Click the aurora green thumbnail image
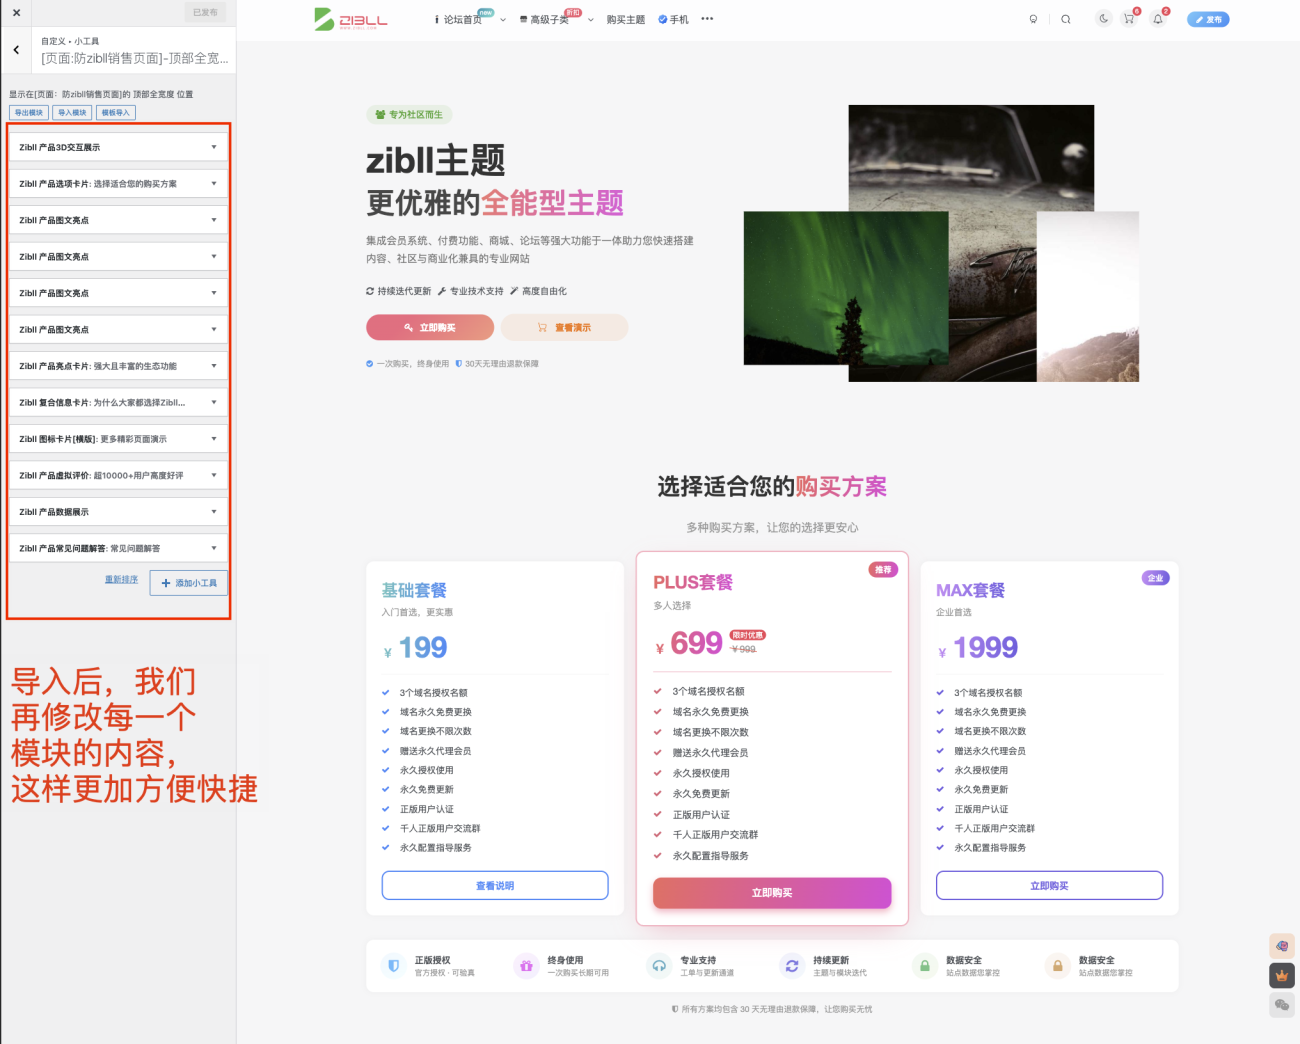 [x=846, y=288]
